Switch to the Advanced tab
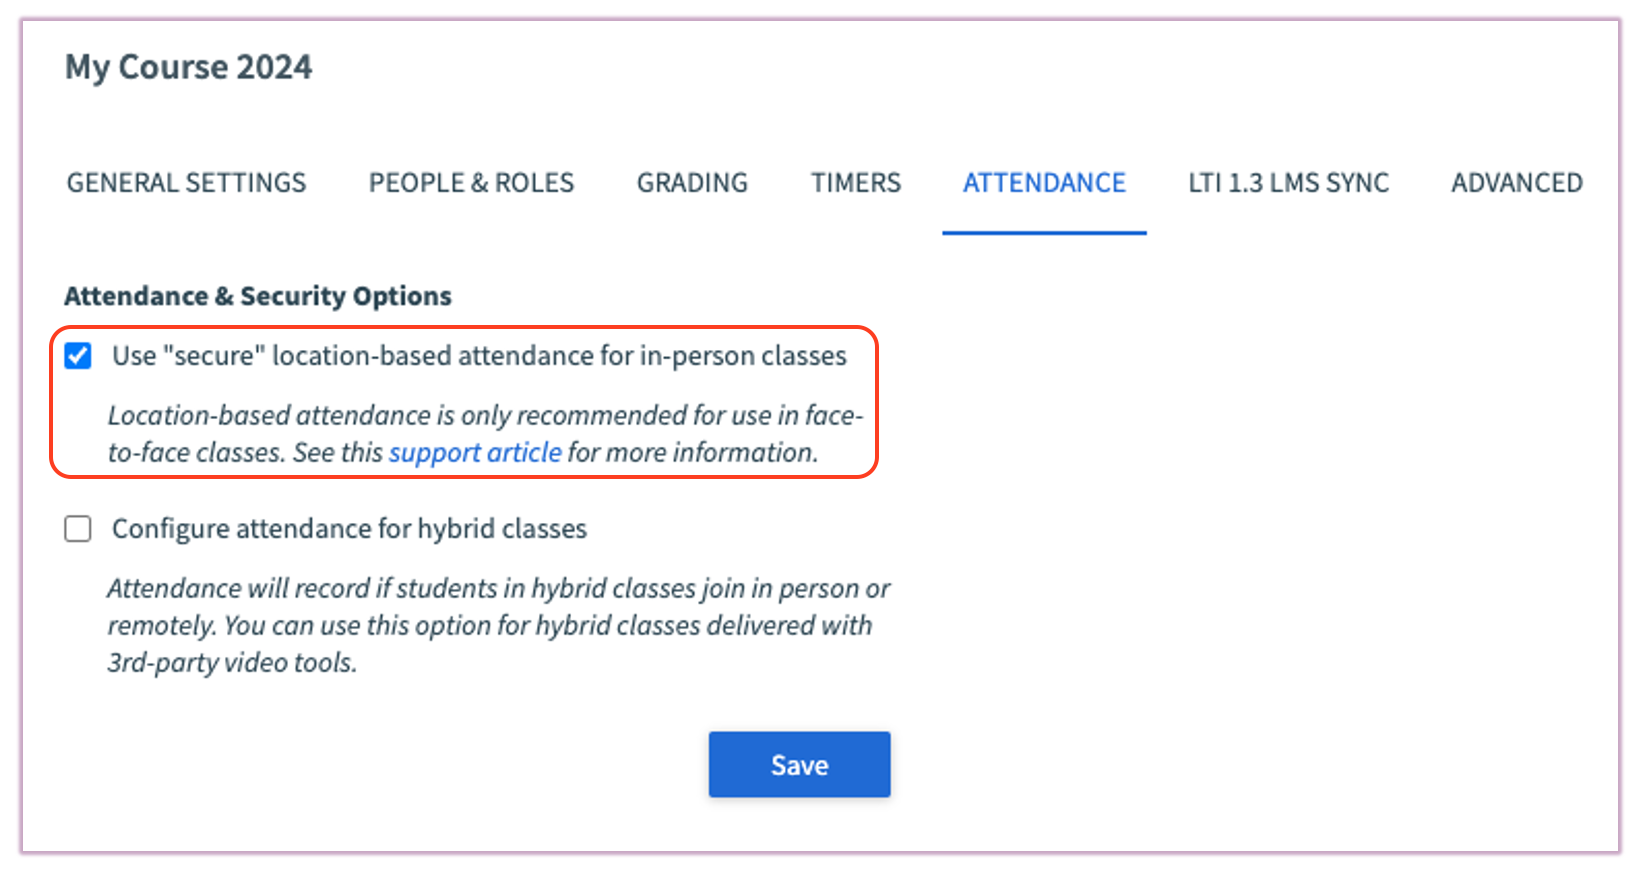 click(1516, 182)
